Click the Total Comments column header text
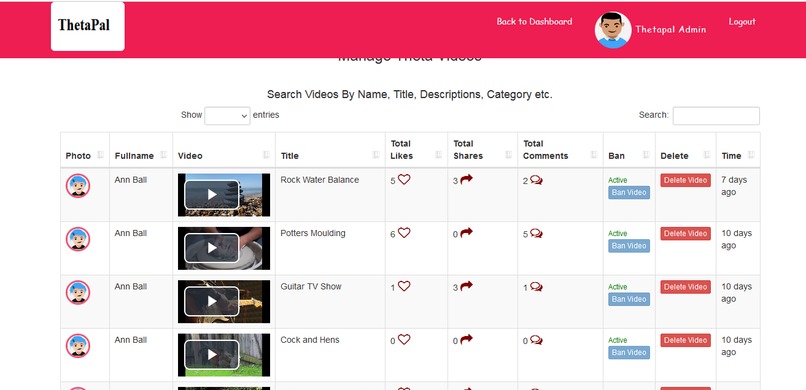The height and width of the screenshot is (390, 806). point(545,150)
